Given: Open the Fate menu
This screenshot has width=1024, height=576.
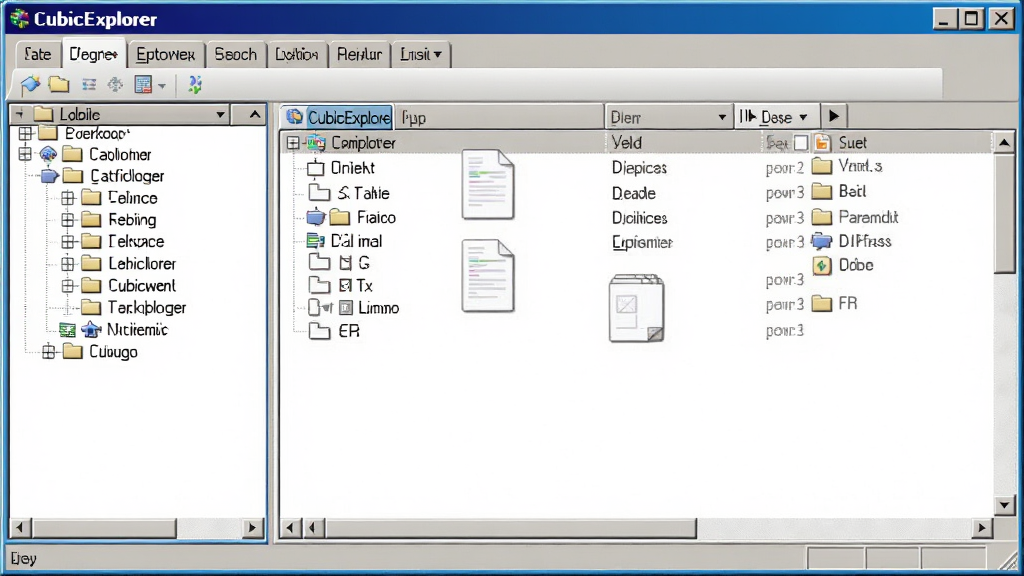Looking at the screenshot, I should point(37,54).
